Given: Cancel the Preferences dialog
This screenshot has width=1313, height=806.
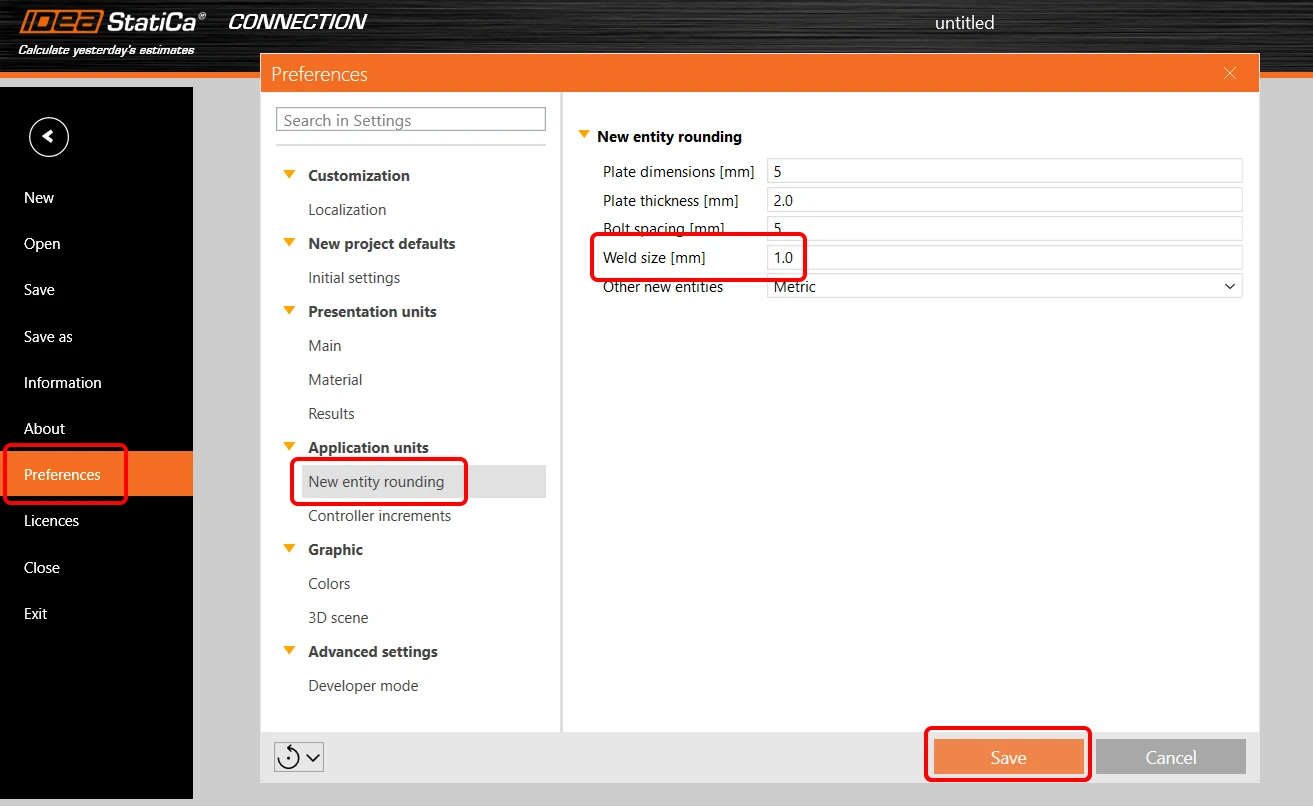Looking at the screenshot, I should tap(1171, 757).
